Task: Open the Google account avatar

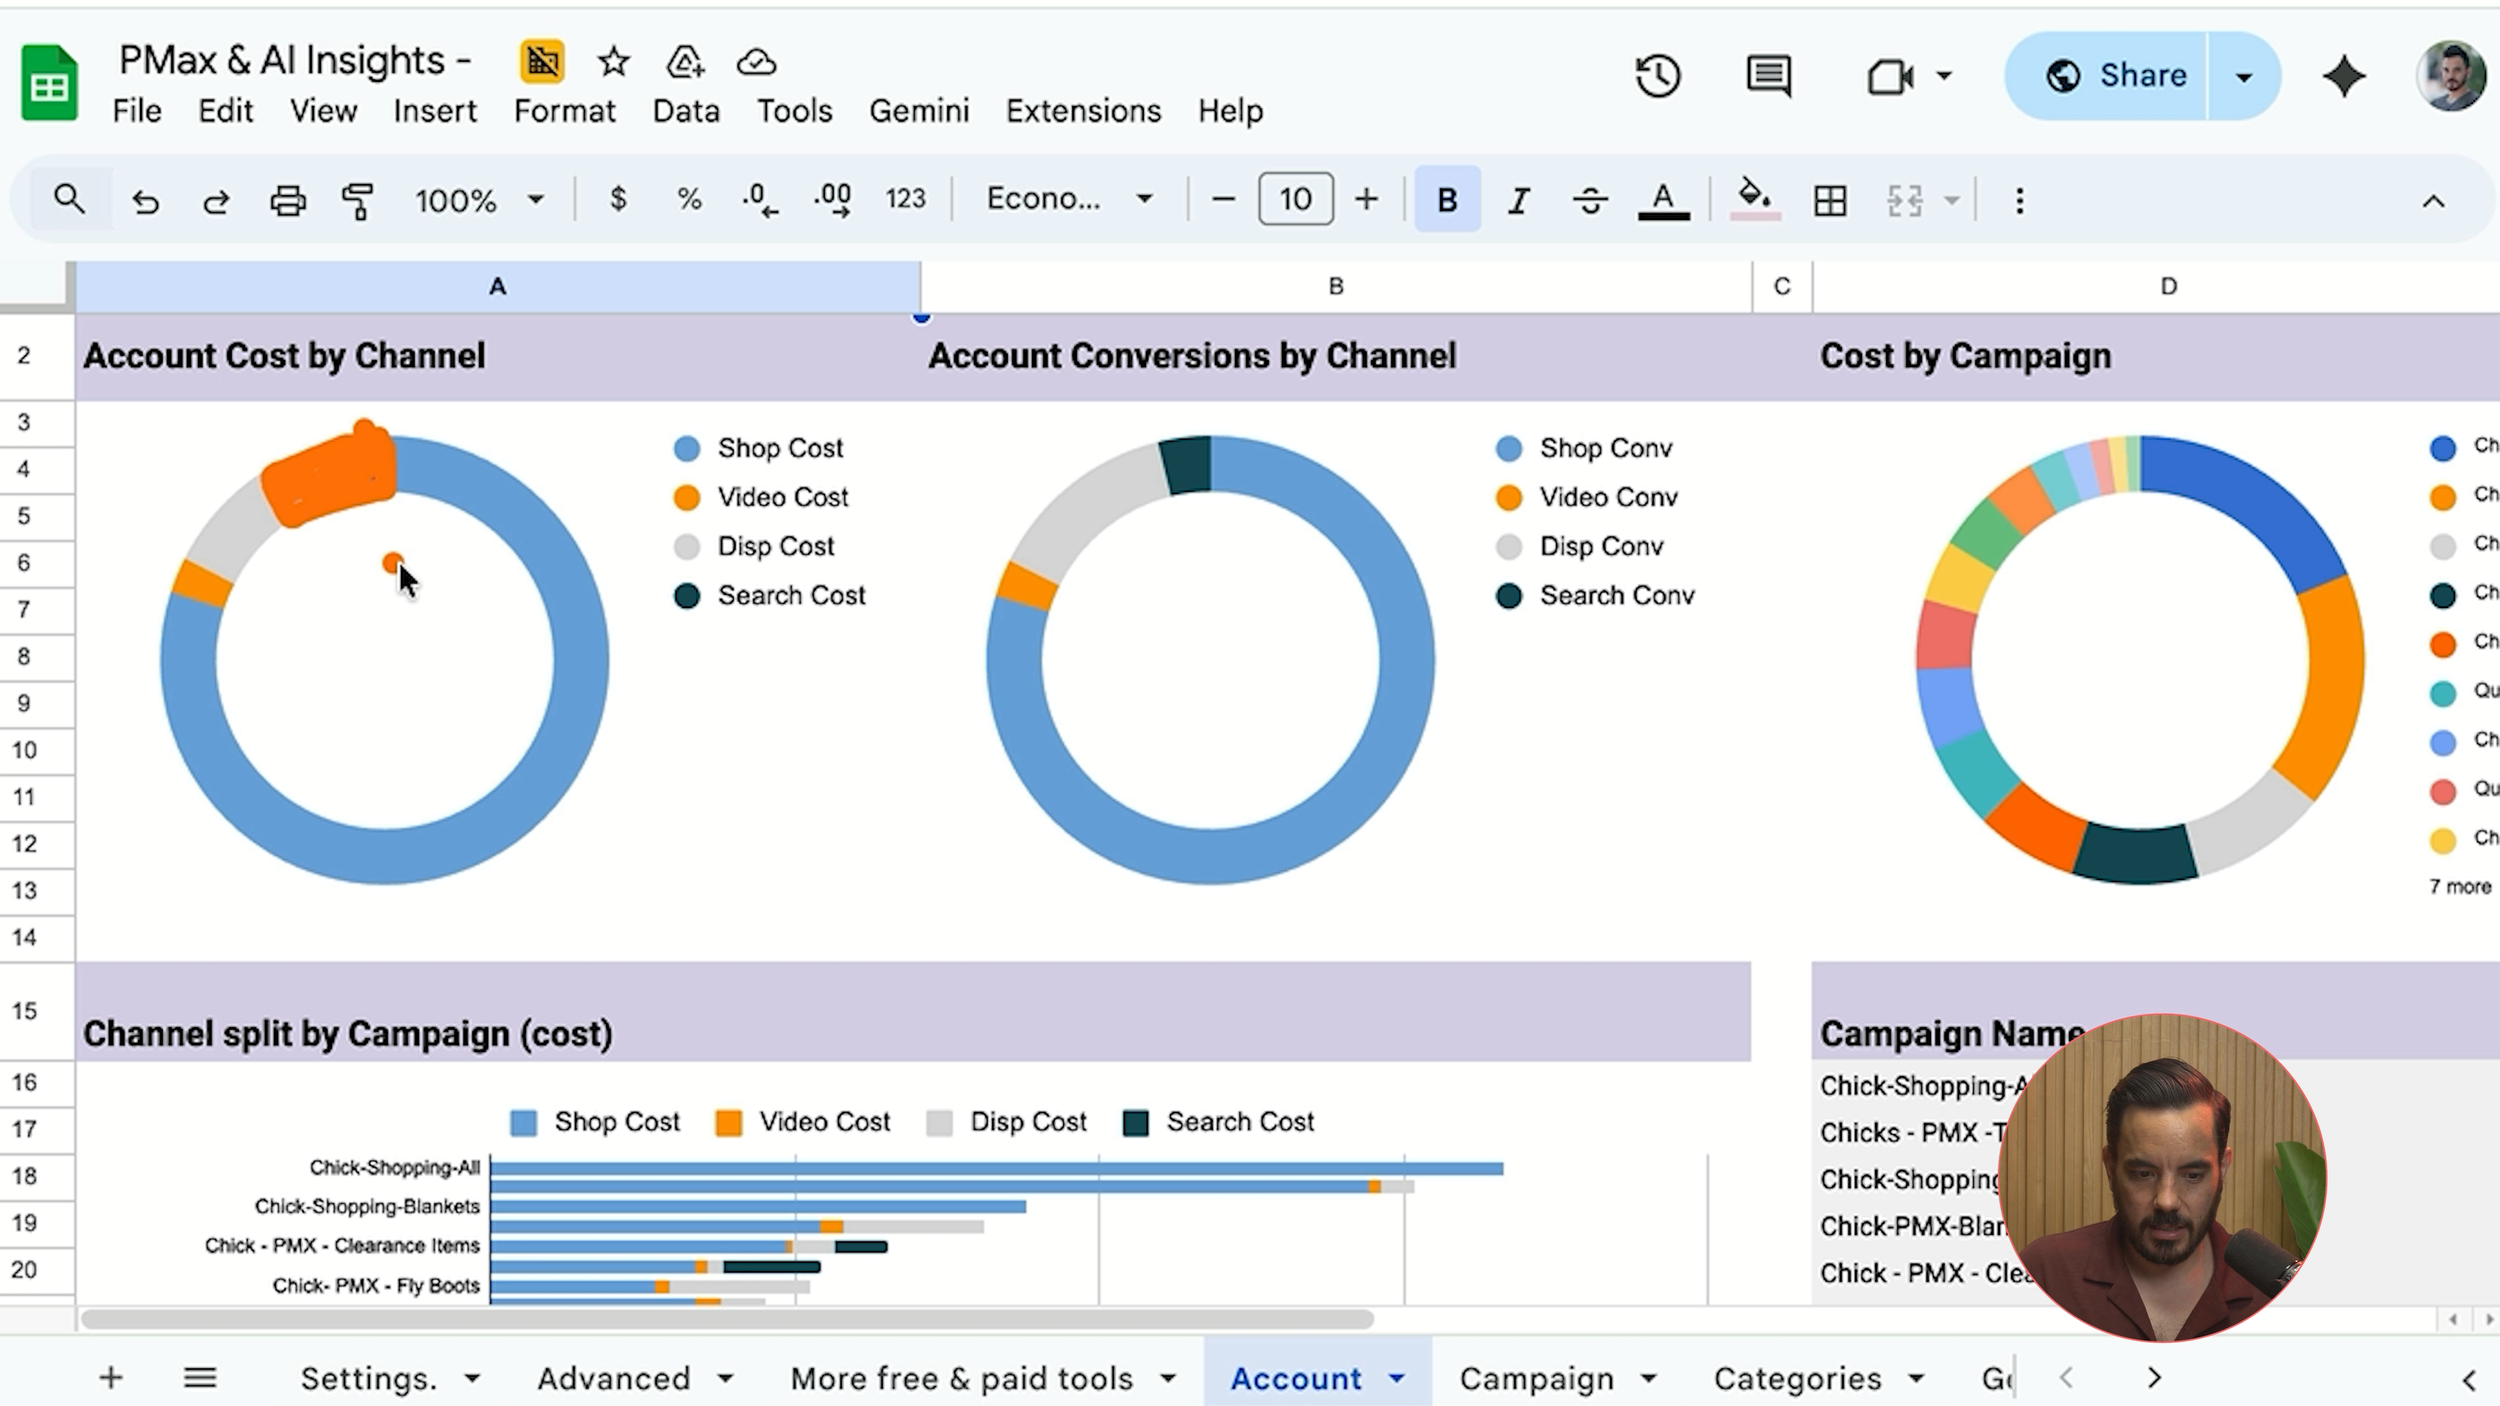Action: [2450, 76]
